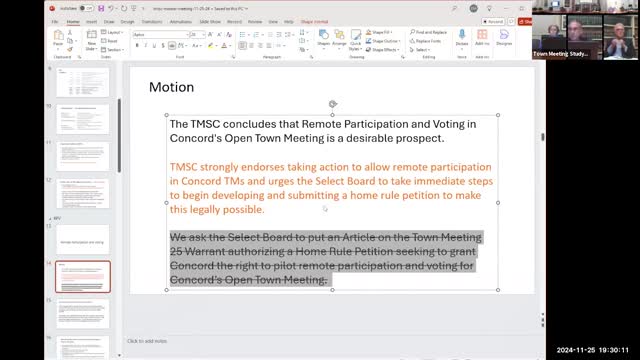Align text left in paragraph group
Screen dimensions: 640x360
pyautogui.click(x=242, y=45)
